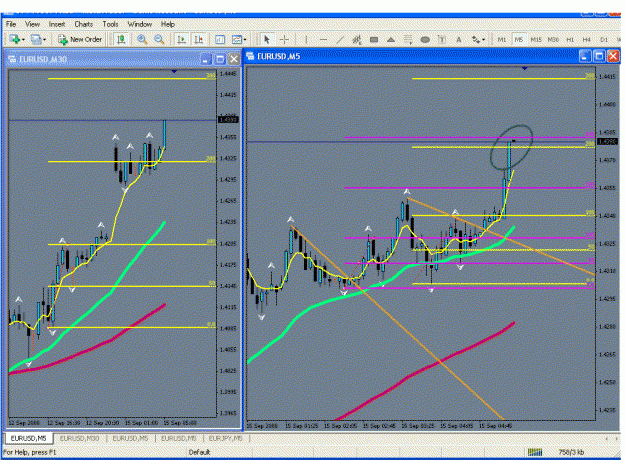The width and height of the screenshot is (625, 460).
Task: Select the Triangle shape tool
Action: point(391,39)
